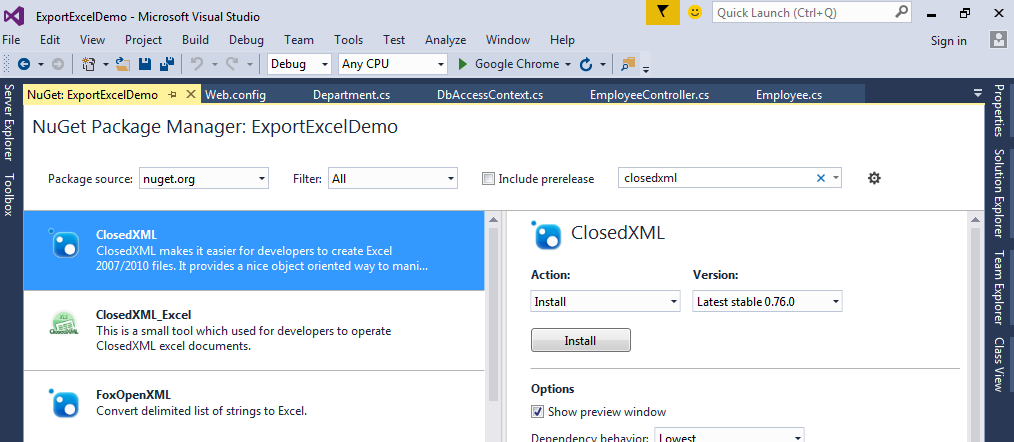This screenshot has height=442, width=1014.
Task: Select the FoxOpenXML package row
Action: pyautogui.click(x=254, y=406)
